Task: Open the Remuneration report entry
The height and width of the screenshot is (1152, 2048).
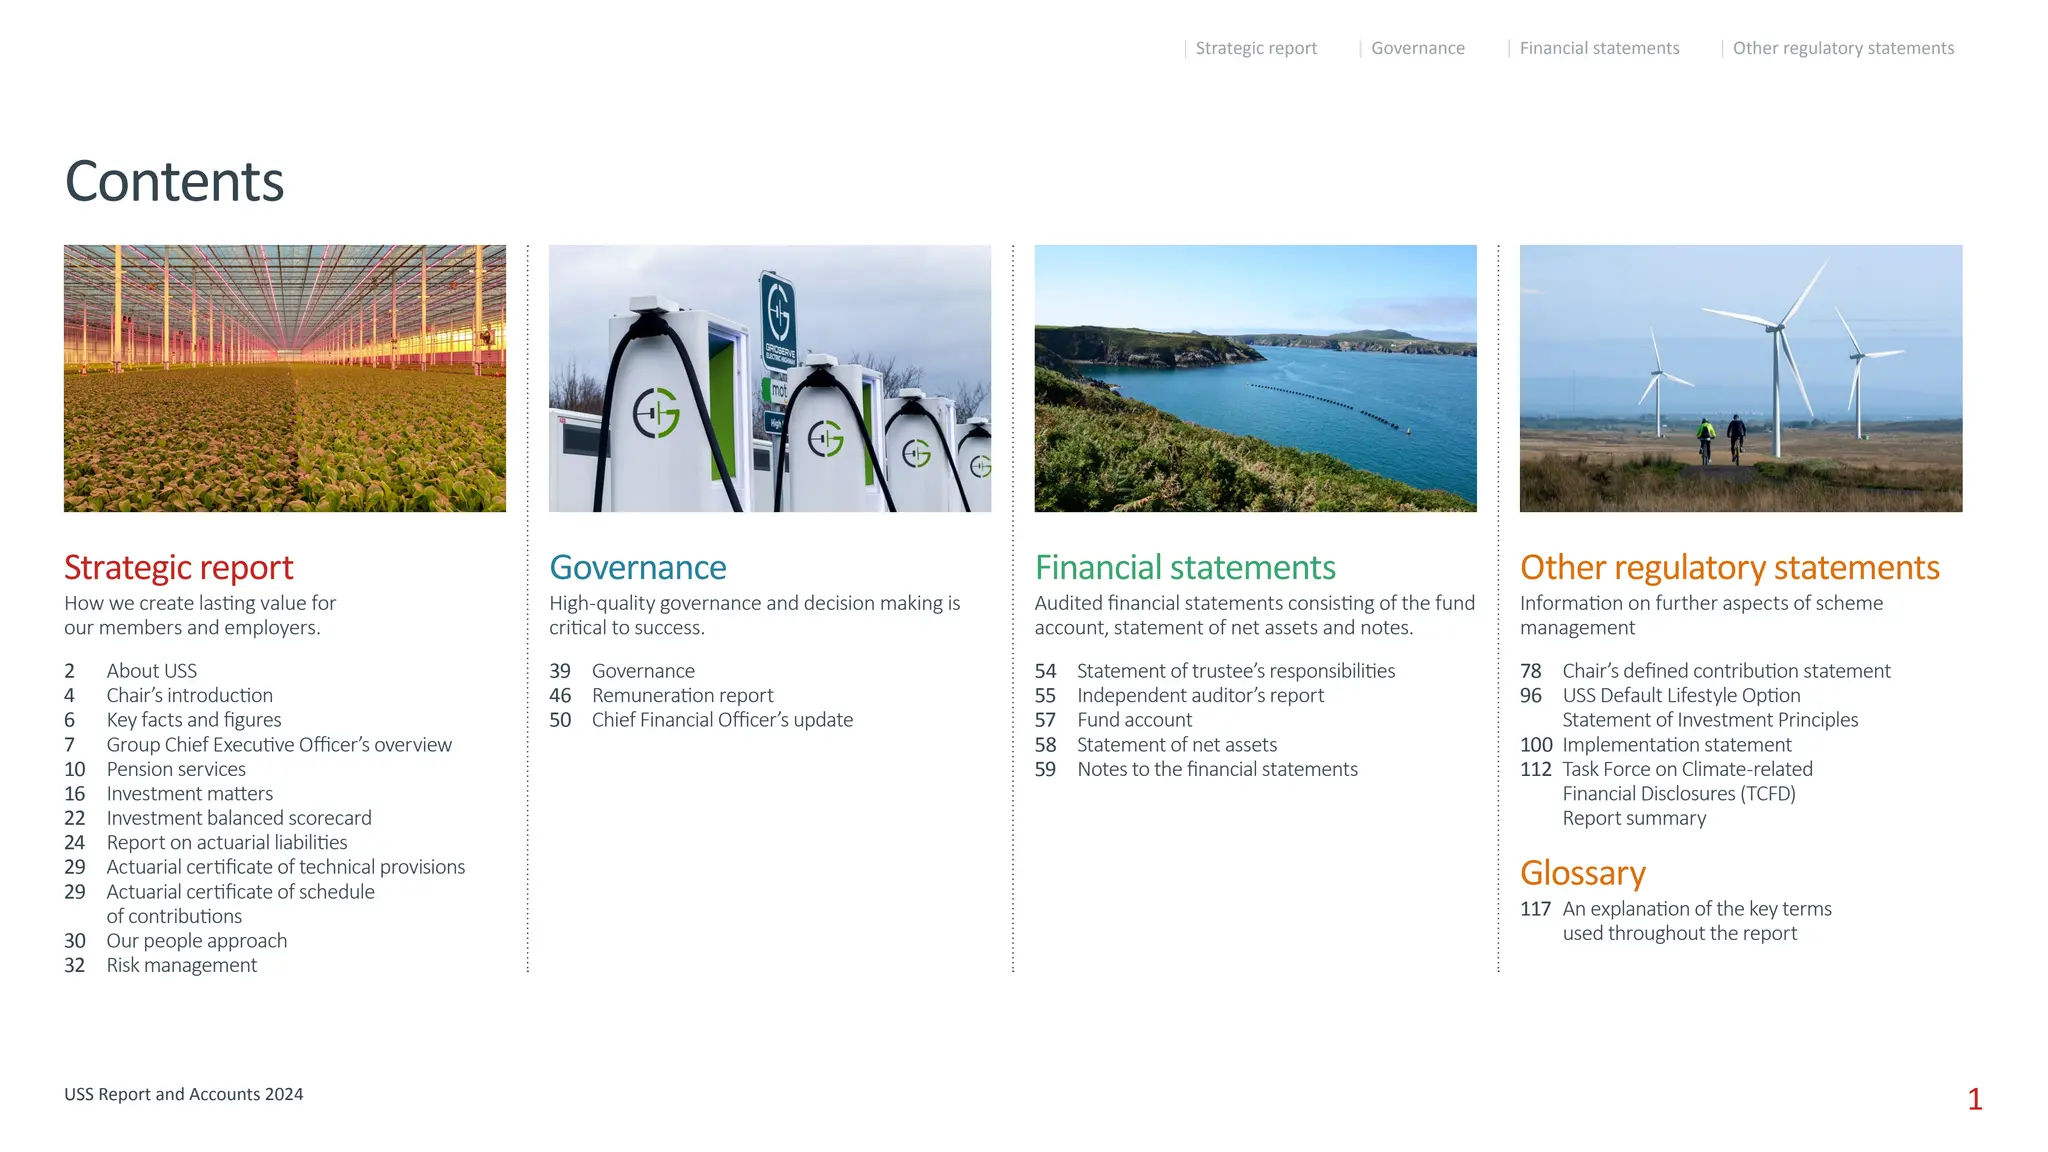Action: tap(682, 695)
